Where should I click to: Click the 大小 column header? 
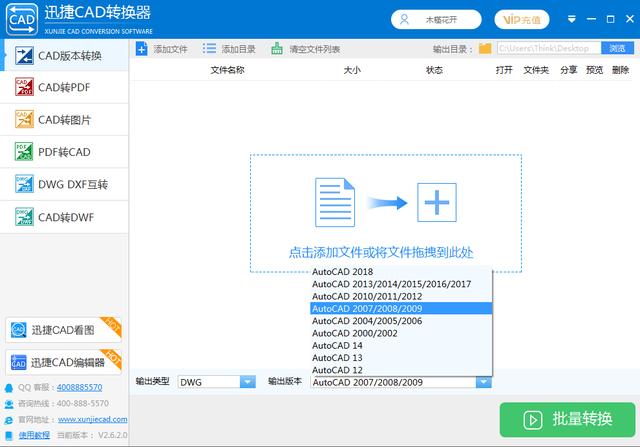[352, 70]
